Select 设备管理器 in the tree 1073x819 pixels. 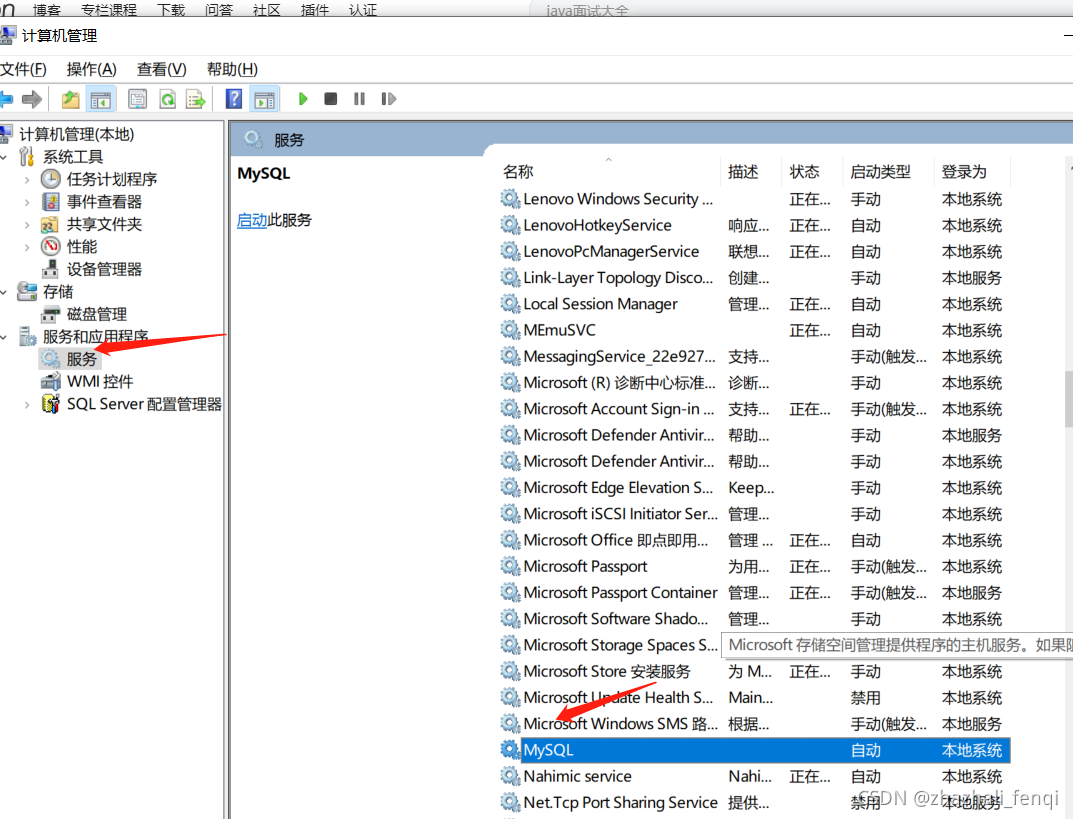pyautogui.click(x=104, y=270)
